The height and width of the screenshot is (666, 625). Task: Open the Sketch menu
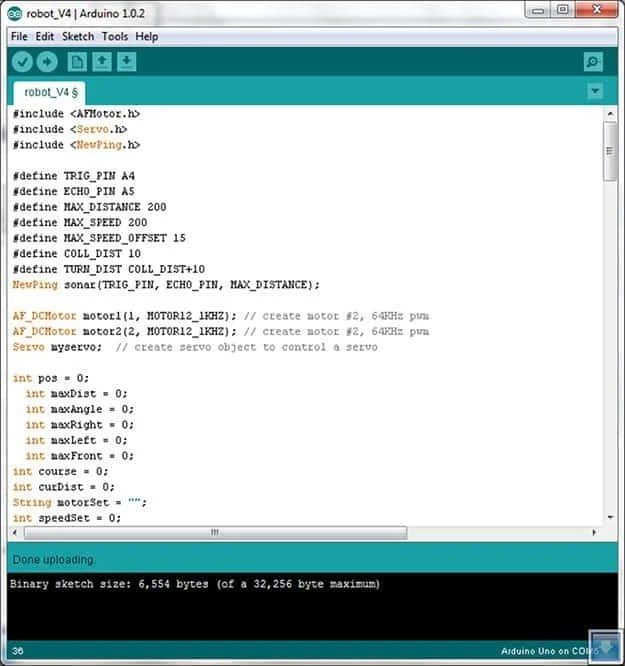click(78, 37)
